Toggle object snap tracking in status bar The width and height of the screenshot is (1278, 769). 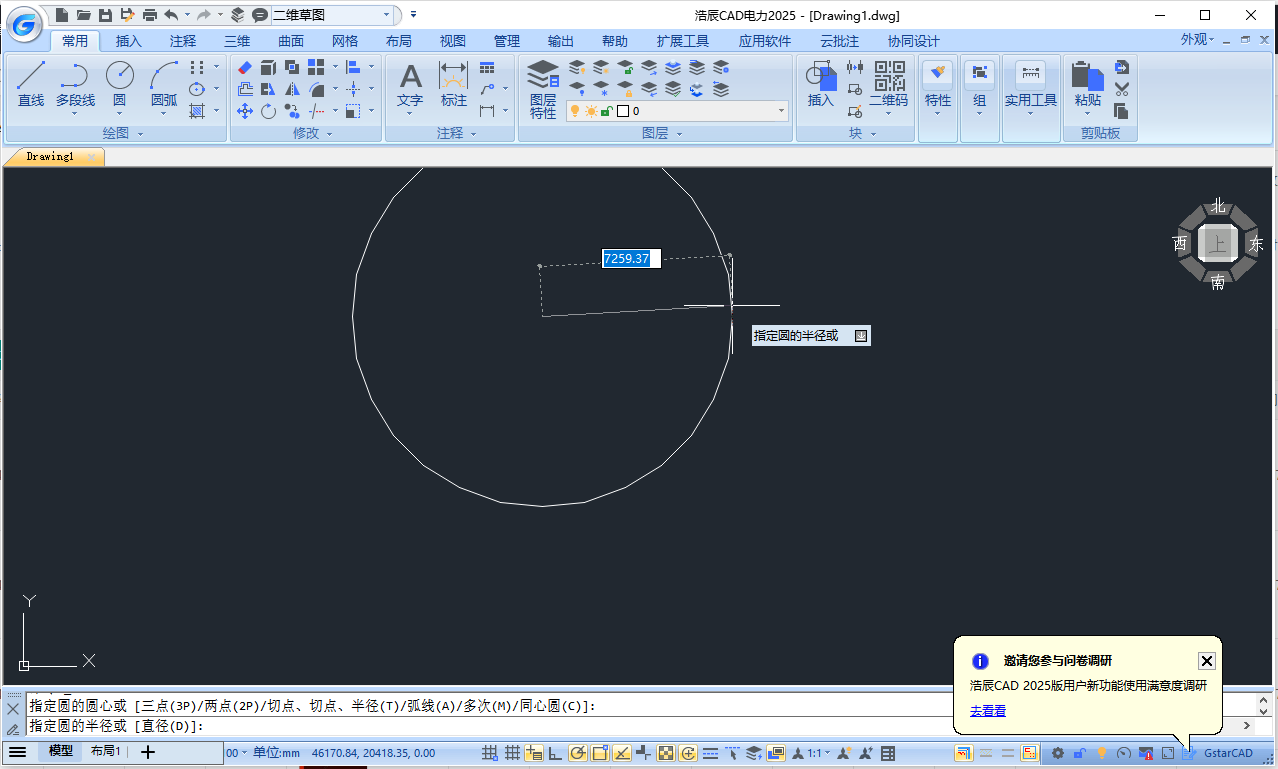[x=622, y=753]
